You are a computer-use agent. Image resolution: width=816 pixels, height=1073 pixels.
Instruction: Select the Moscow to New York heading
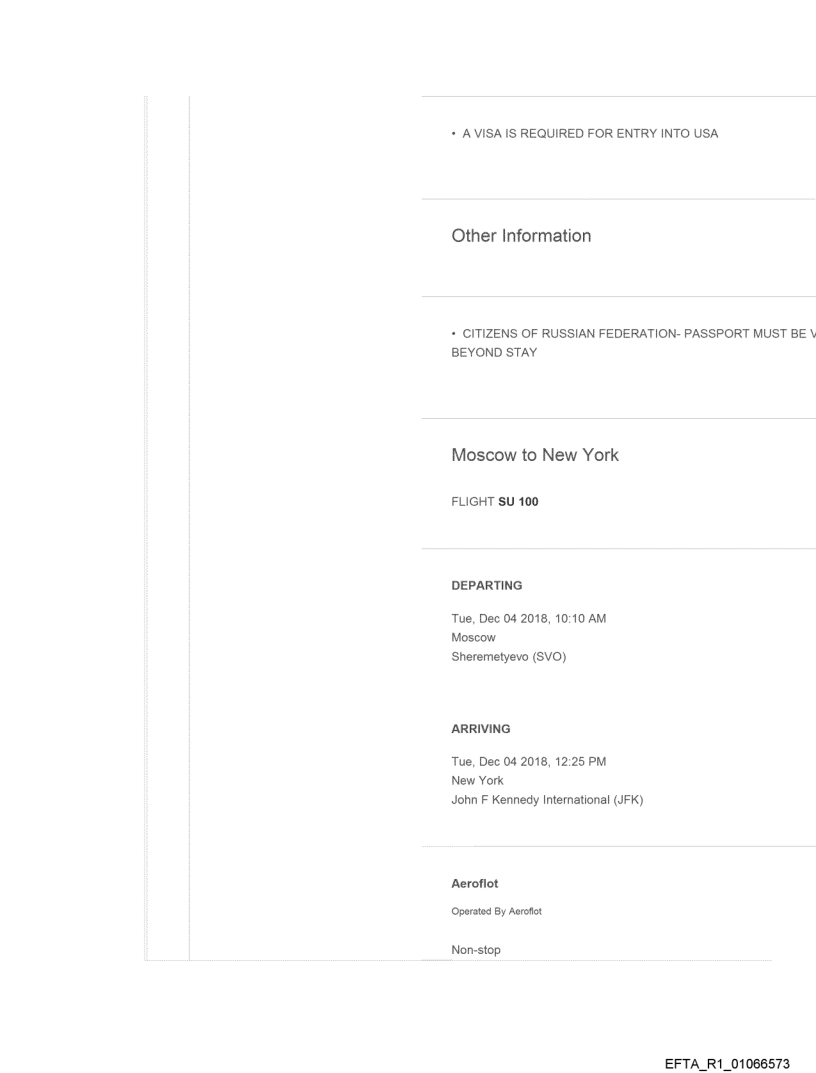point(535,455)
